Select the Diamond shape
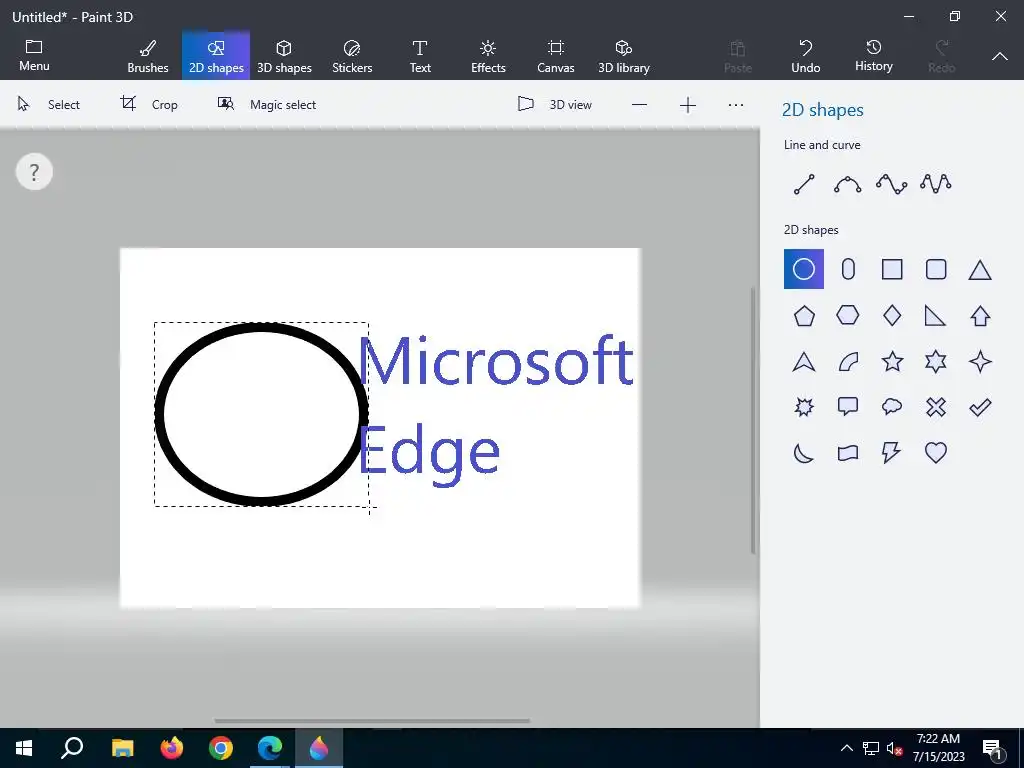This screenshot has height=768, width=1024. pos(892,315)
